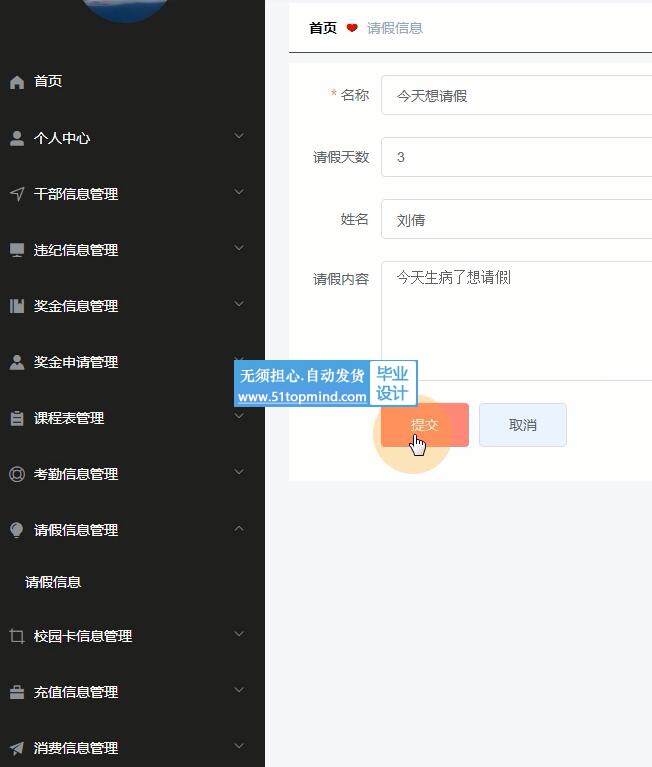The width and height of the screenshot is (652, 767).
Task: Submit the leave form with 提交
Action: [424, 425]
